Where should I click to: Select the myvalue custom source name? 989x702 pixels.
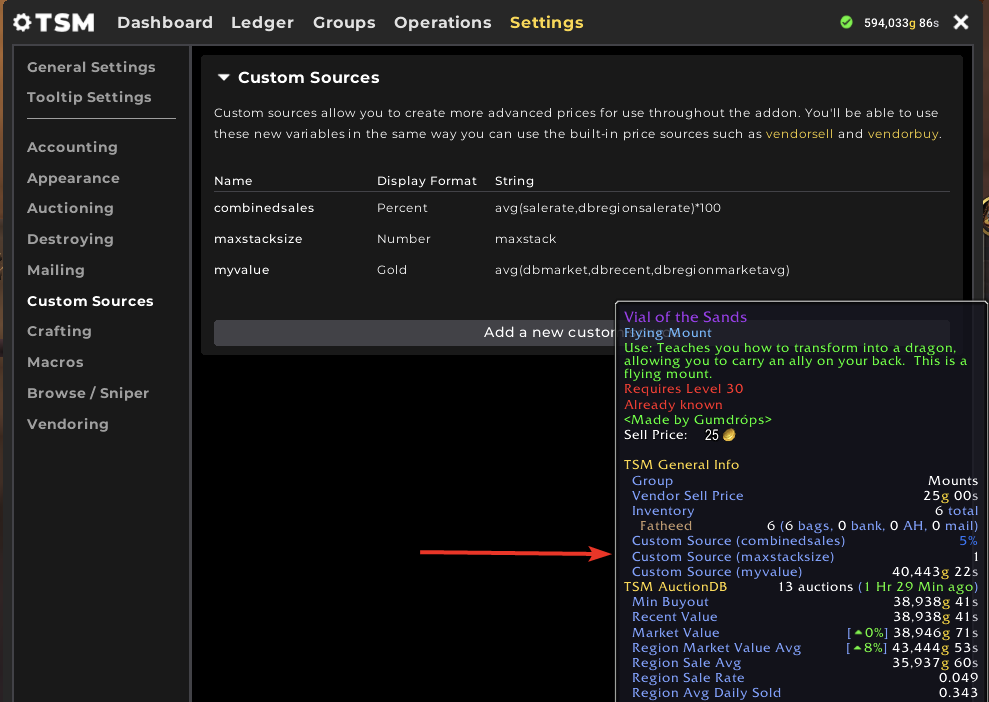coord(242,270)
